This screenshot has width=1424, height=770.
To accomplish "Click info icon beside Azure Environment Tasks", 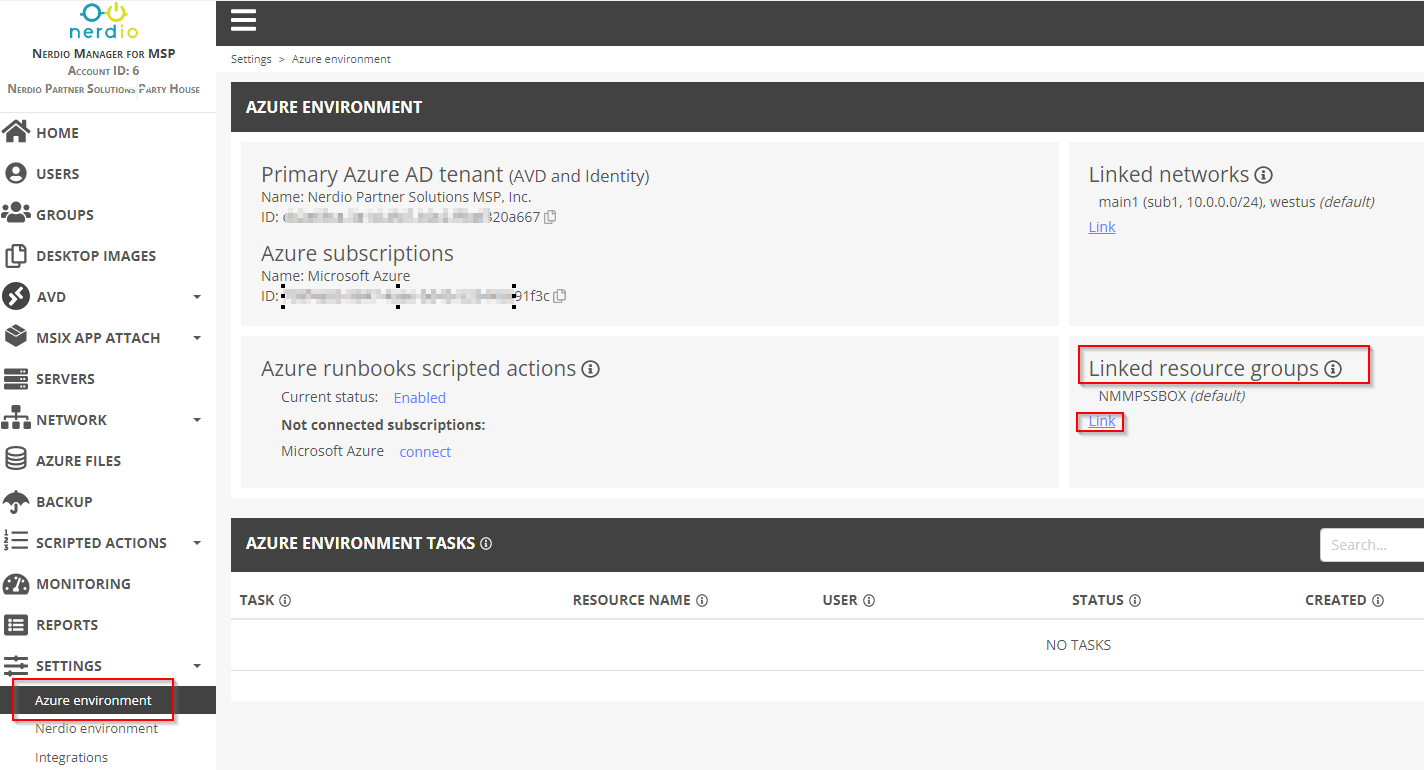I will (486, 544).
